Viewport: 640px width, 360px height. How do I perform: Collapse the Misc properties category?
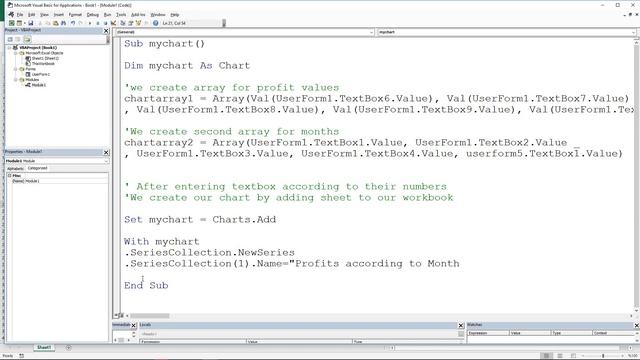9,176
